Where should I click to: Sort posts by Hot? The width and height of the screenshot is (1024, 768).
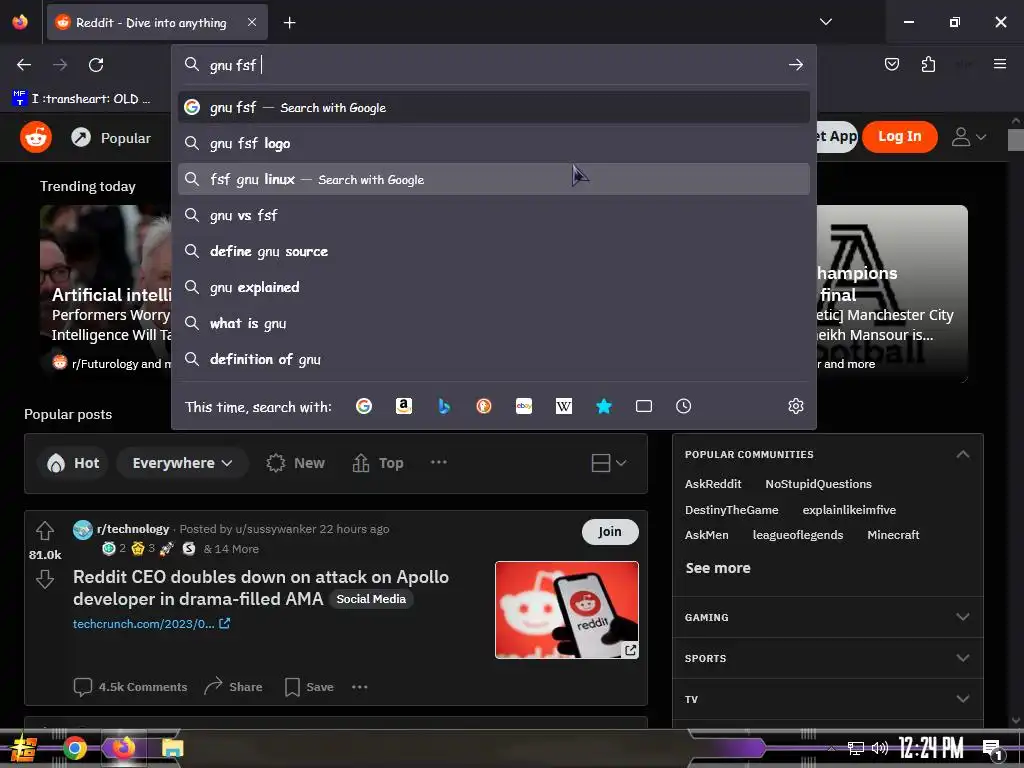click(x=73, y=463)
